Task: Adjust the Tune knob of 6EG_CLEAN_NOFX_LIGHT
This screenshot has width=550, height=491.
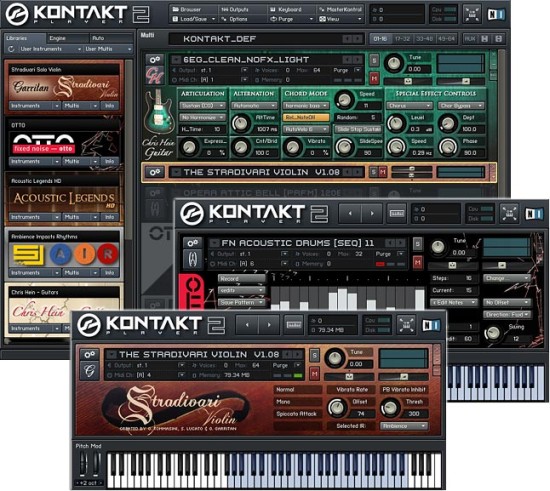Action: [x=394, y=64]
